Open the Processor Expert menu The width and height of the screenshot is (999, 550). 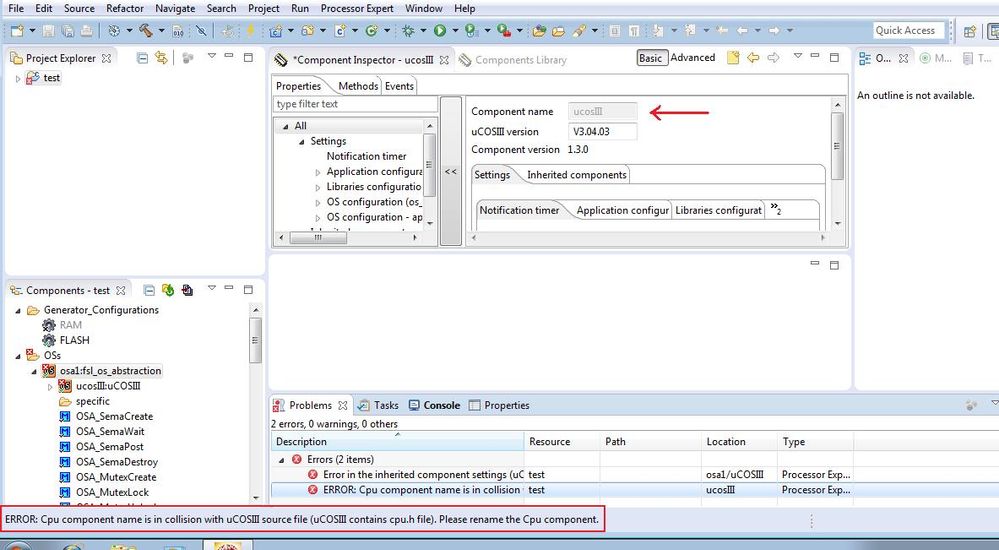[x=357, y=8]
